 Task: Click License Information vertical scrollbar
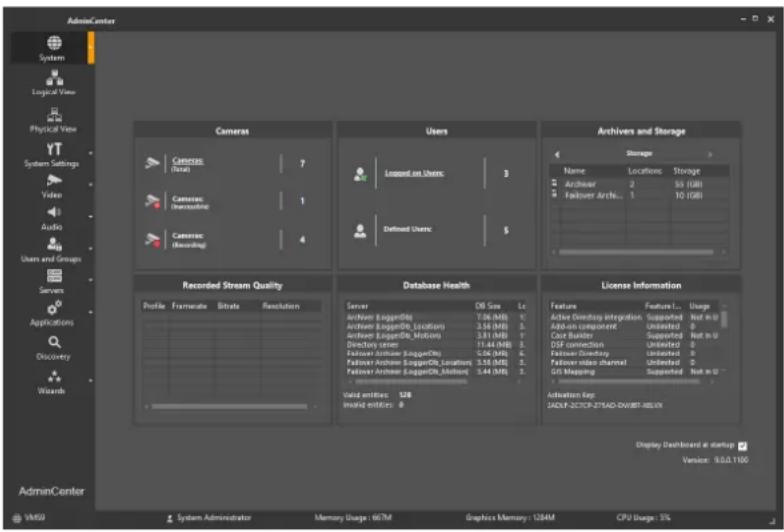click(x=724, y=318)
